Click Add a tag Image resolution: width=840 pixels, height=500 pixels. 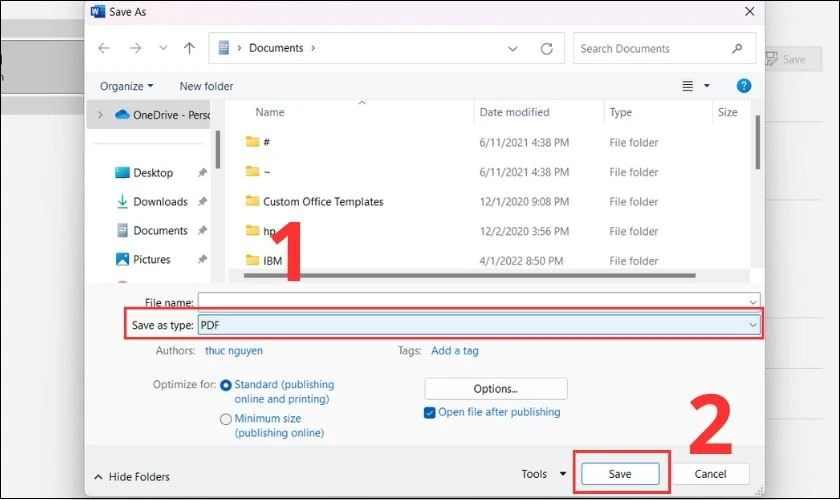455,350
